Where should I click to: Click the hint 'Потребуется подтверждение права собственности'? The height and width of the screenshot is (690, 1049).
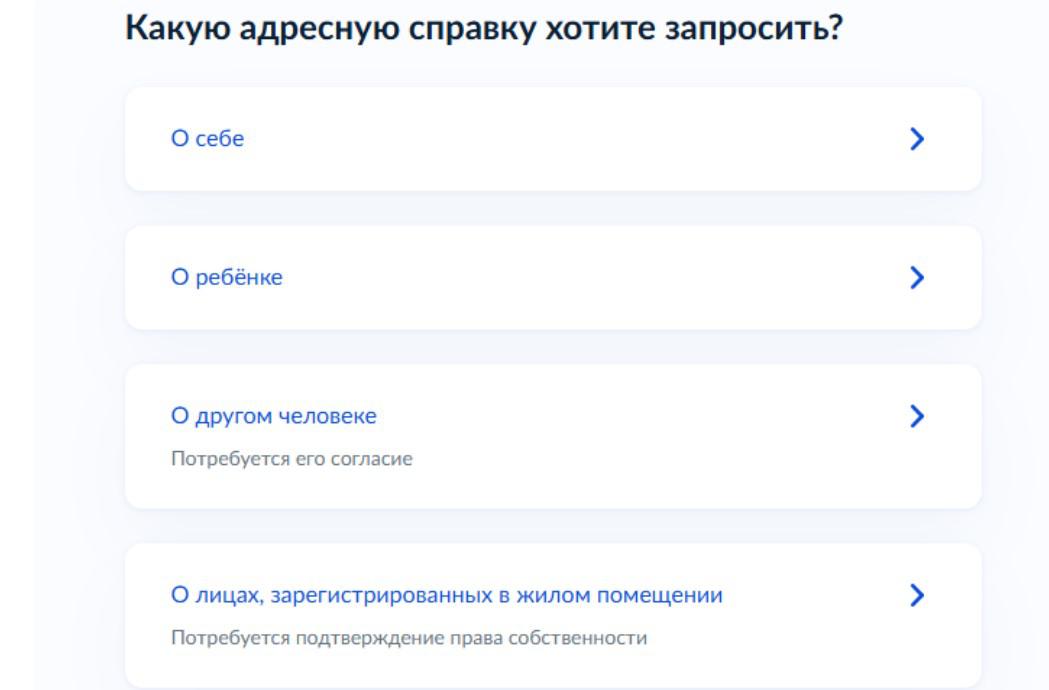(409, 638)
